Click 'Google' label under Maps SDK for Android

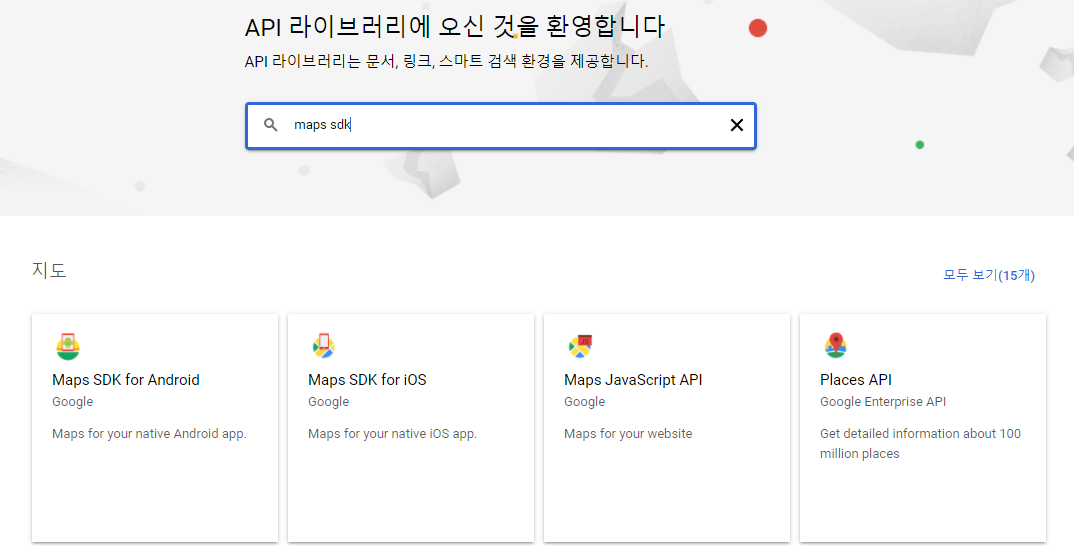[73, 401]
